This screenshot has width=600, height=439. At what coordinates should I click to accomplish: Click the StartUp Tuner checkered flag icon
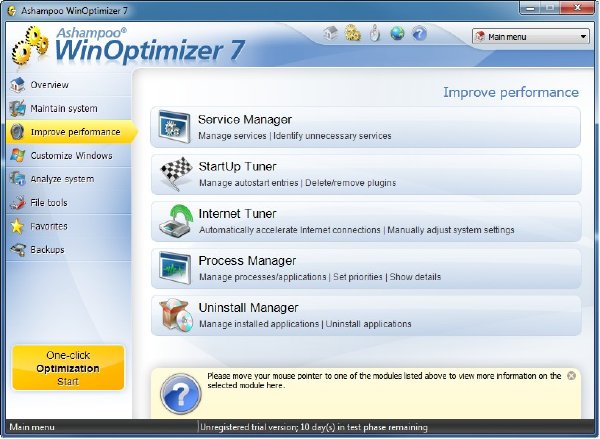click(x=175, y=174)
